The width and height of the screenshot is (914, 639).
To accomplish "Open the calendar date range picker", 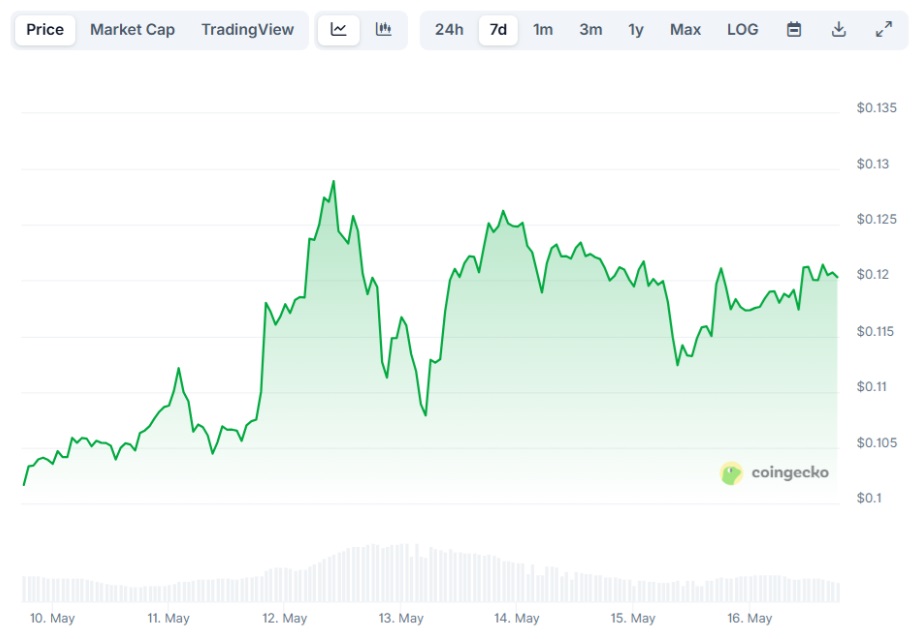I will point(794,30).
